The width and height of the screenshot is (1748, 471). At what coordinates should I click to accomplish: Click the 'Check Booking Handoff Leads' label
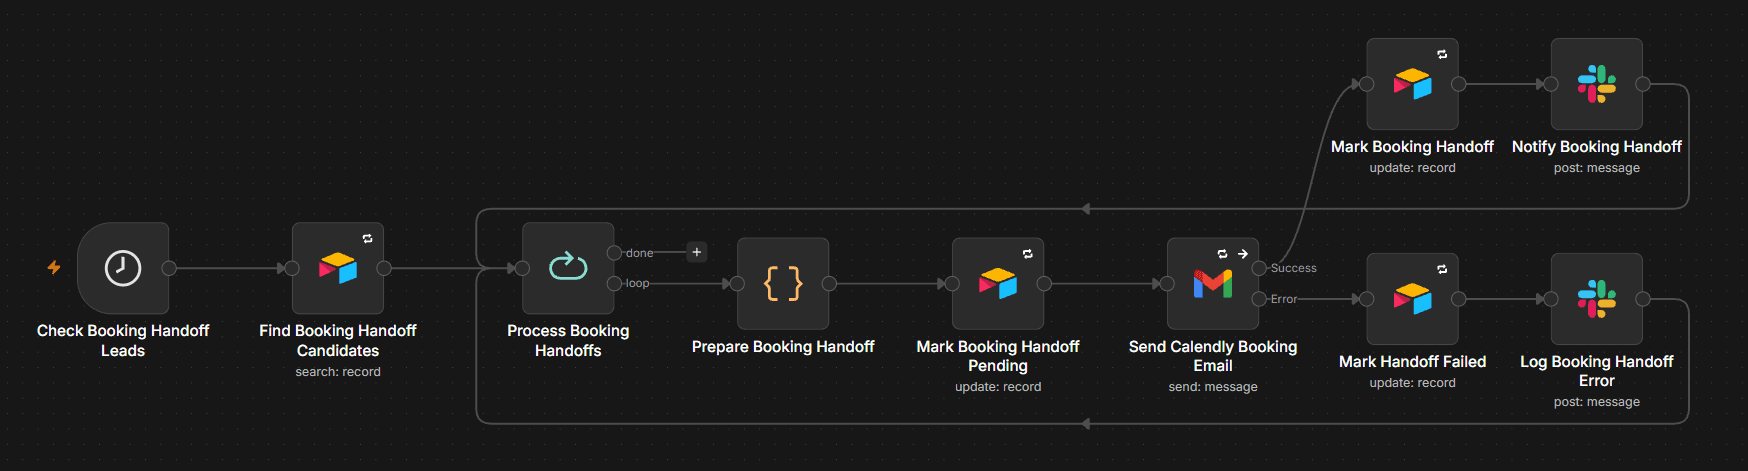point(123,340)
